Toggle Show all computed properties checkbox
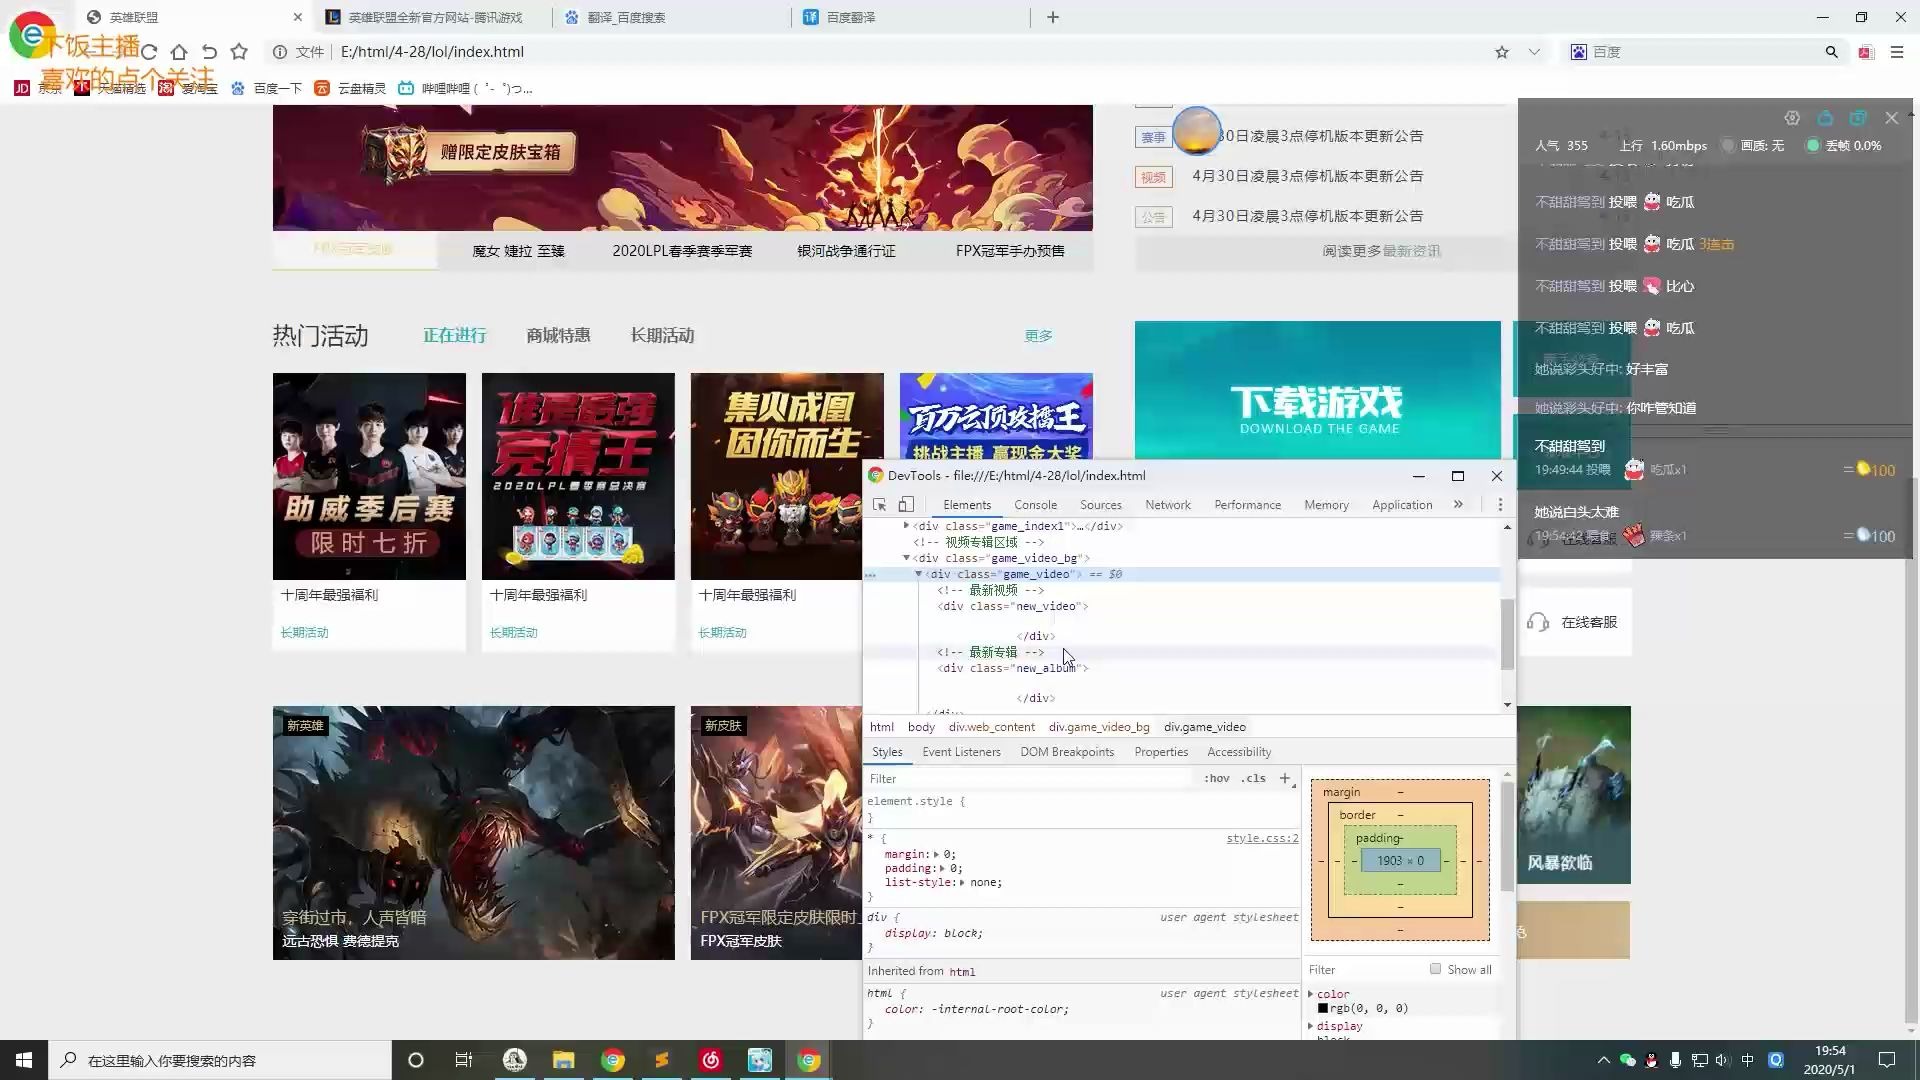The height and width of the screenshot is (1080, 1920). click(x=1435, y=969)
